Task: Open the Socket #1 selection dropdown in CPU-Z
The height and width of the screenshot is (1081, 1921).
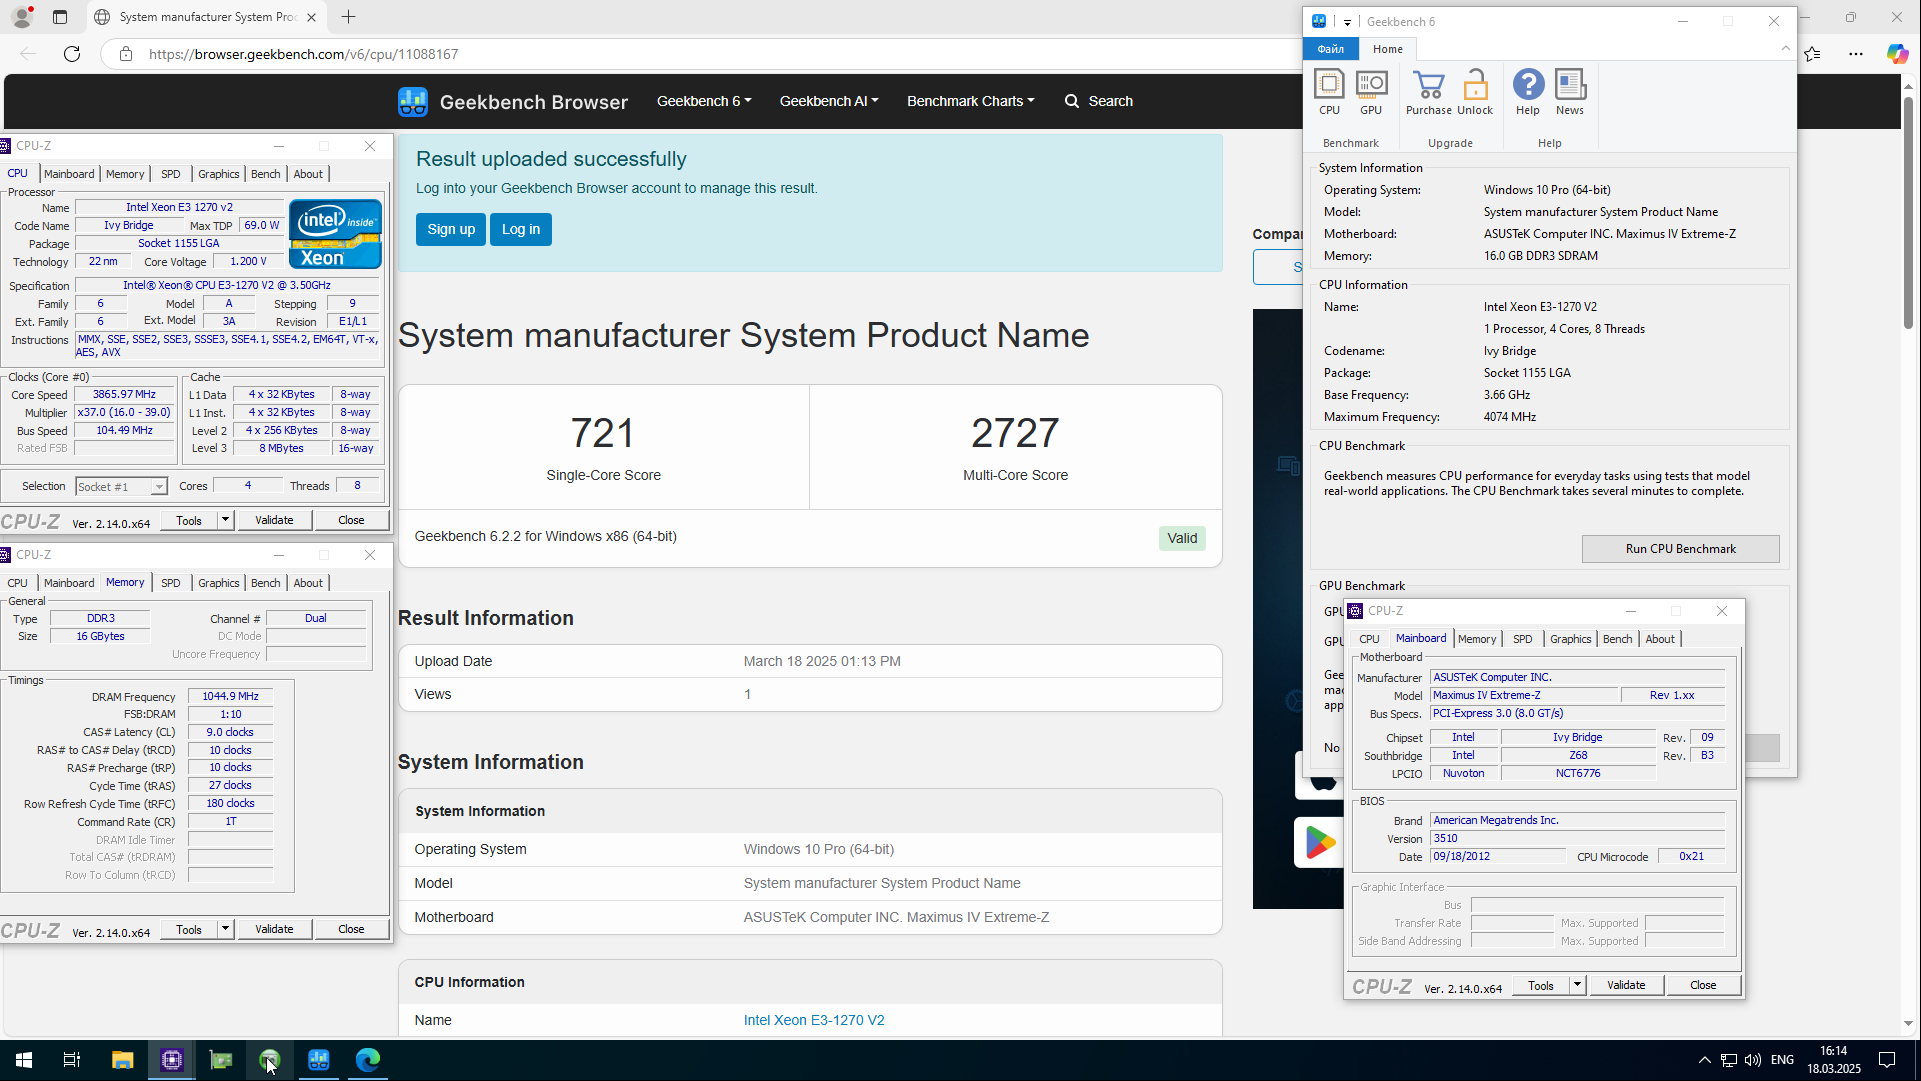Action: click(x=158, y=487)
